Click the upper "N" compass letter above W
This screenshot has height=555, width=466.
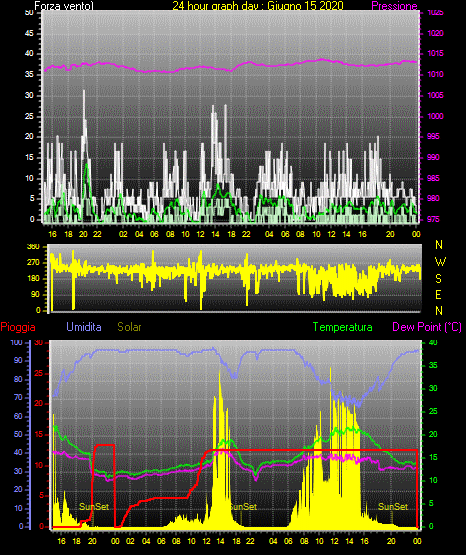click(x=439, y=245)
